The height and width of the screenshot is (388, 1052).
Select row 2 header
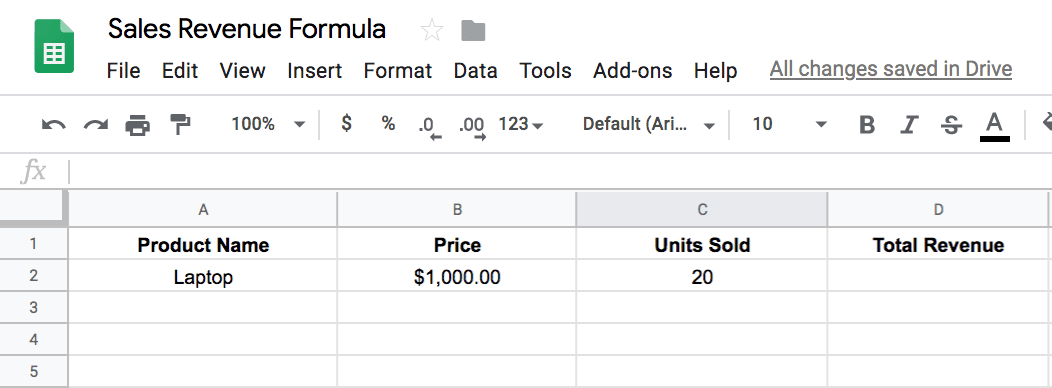(x=34, y=276)
